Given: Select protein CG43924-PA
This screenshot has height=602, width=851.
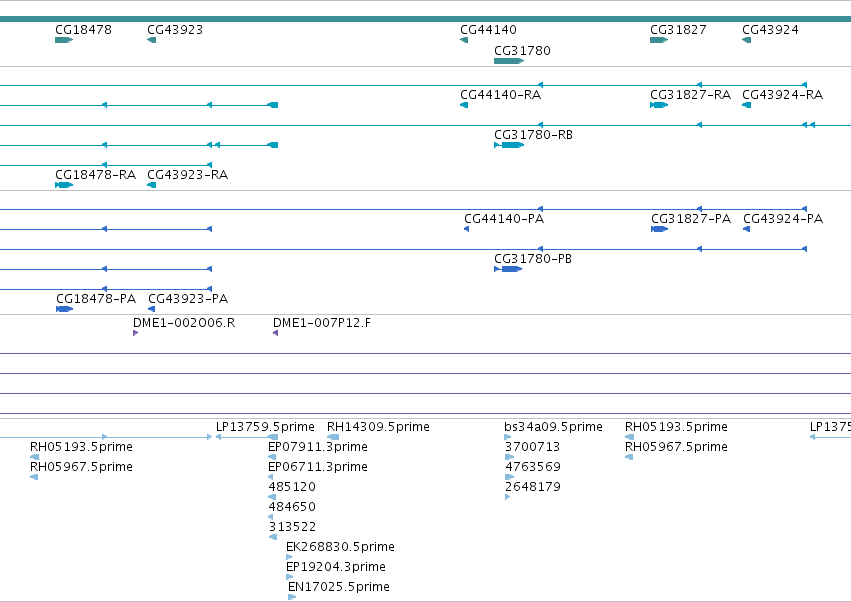Looking at the screenshot, I should coord(783,219).
